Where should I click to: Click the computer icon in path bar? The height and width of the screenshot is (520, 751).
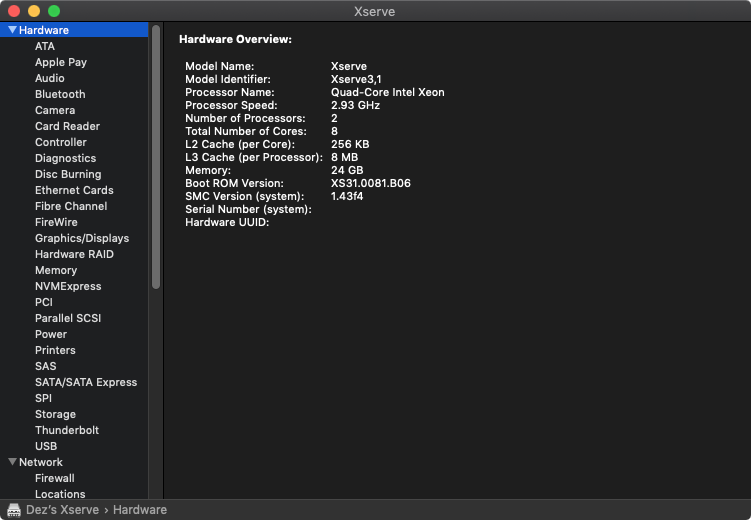[14, 510]
